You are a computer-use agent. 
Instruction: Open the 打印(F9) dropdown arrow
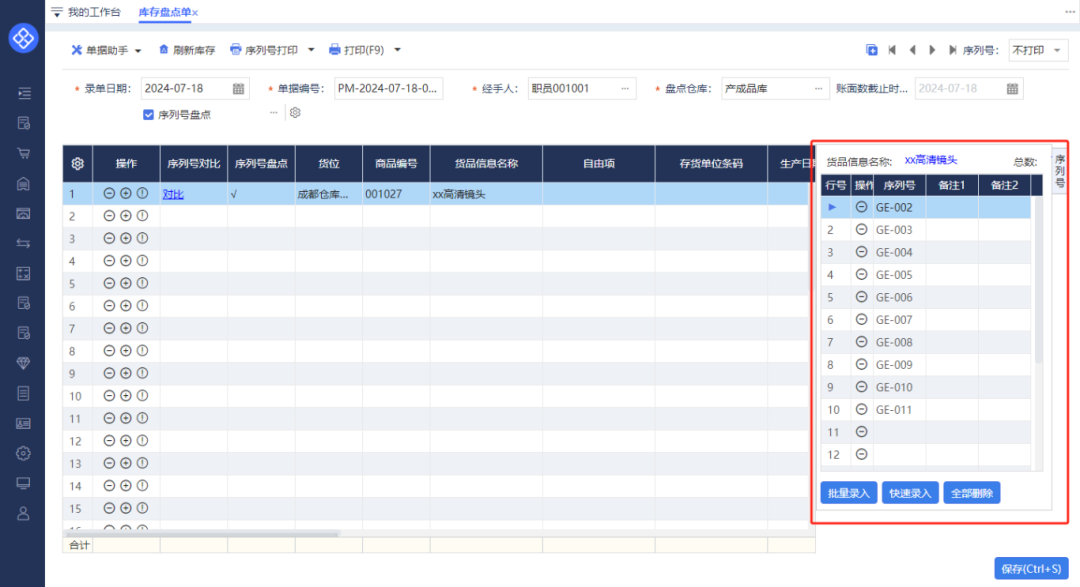coord(397,50)
